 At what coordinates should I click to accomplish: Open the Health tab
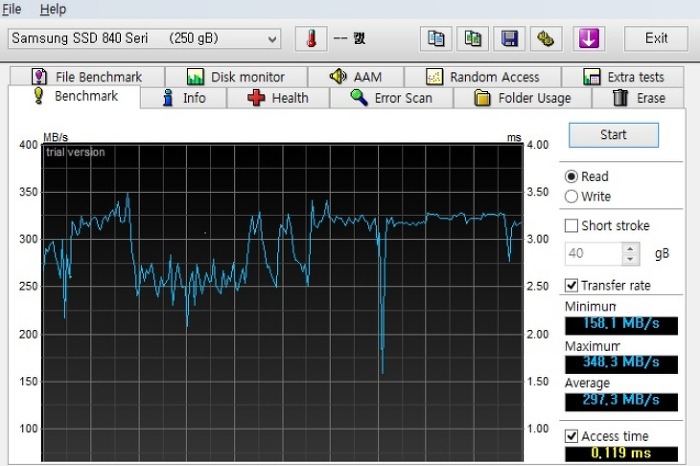278,98
